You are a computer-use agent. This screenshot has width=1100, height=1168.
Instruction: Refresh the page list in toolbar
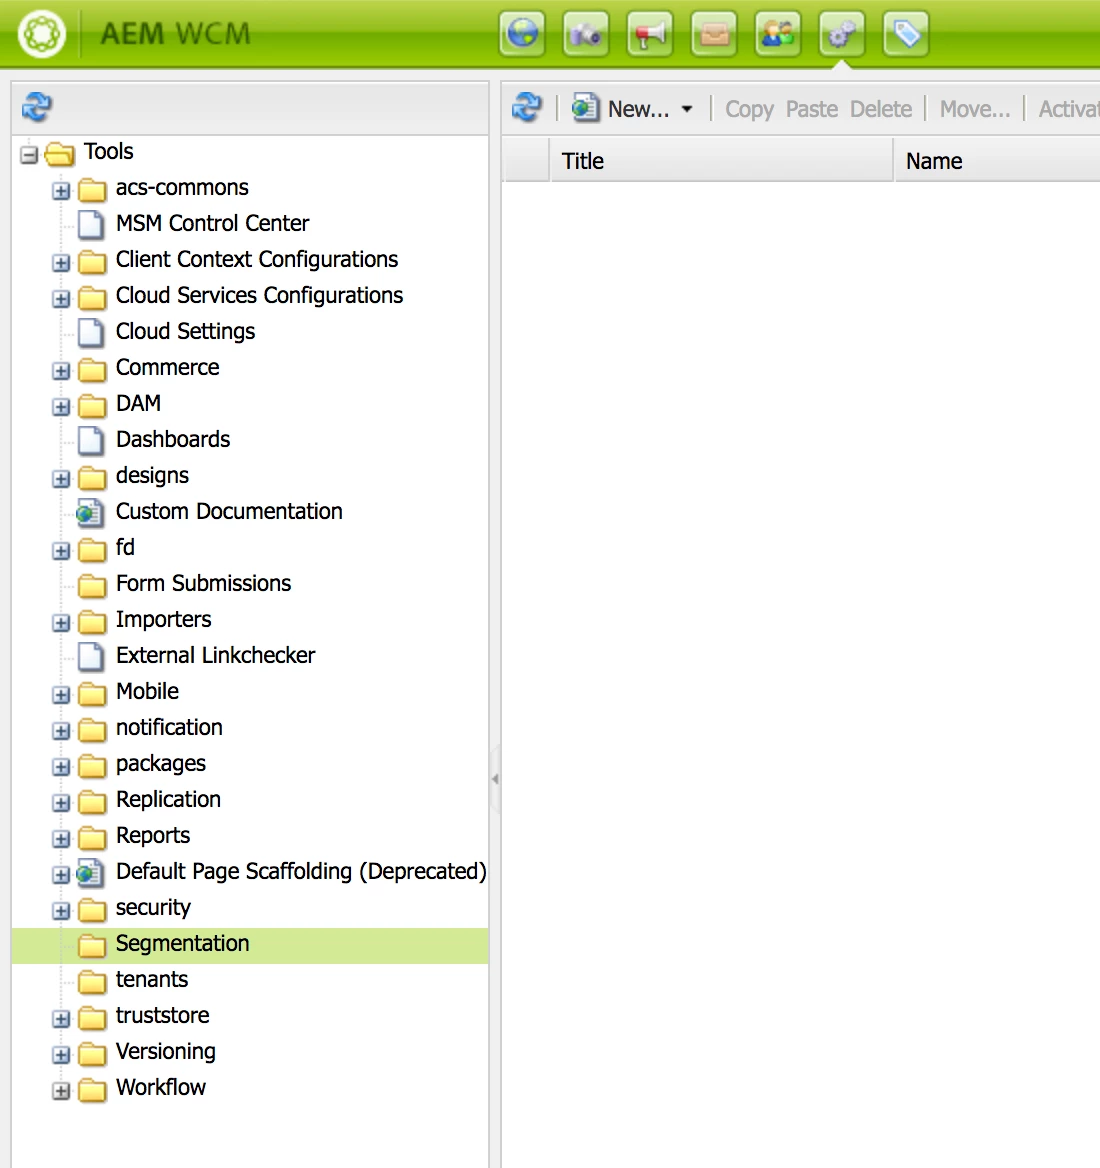click(x=527, y=108)
